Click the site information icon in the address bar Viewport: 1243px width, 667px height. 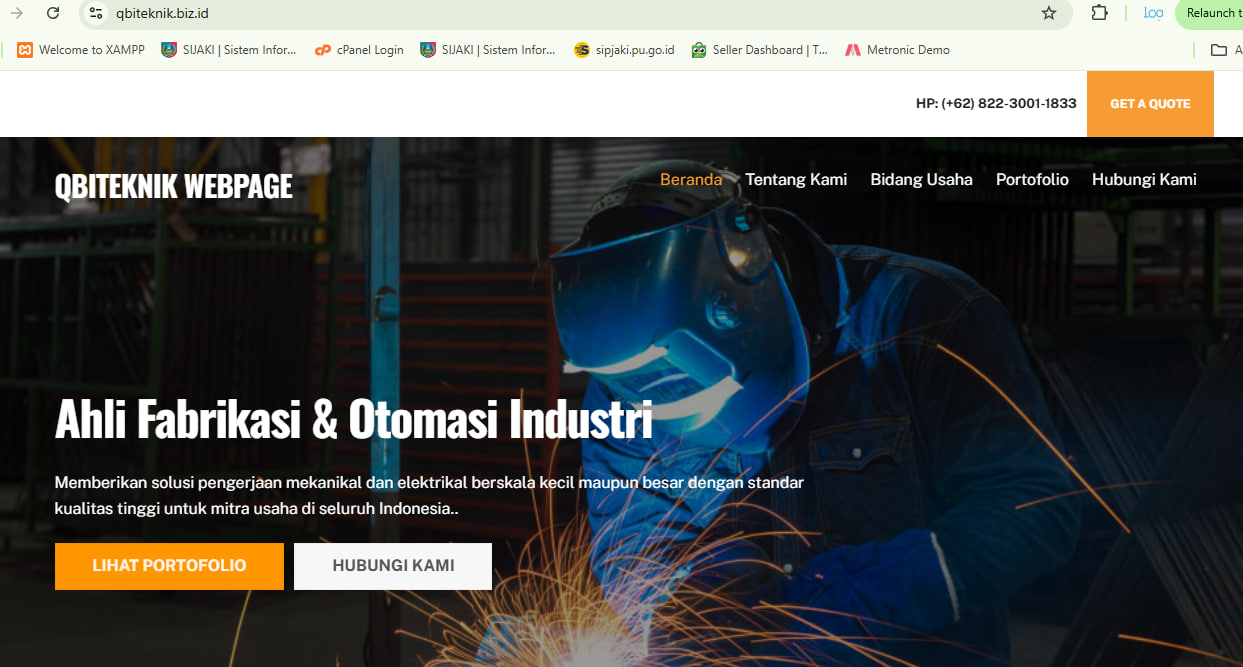point(95,14)
